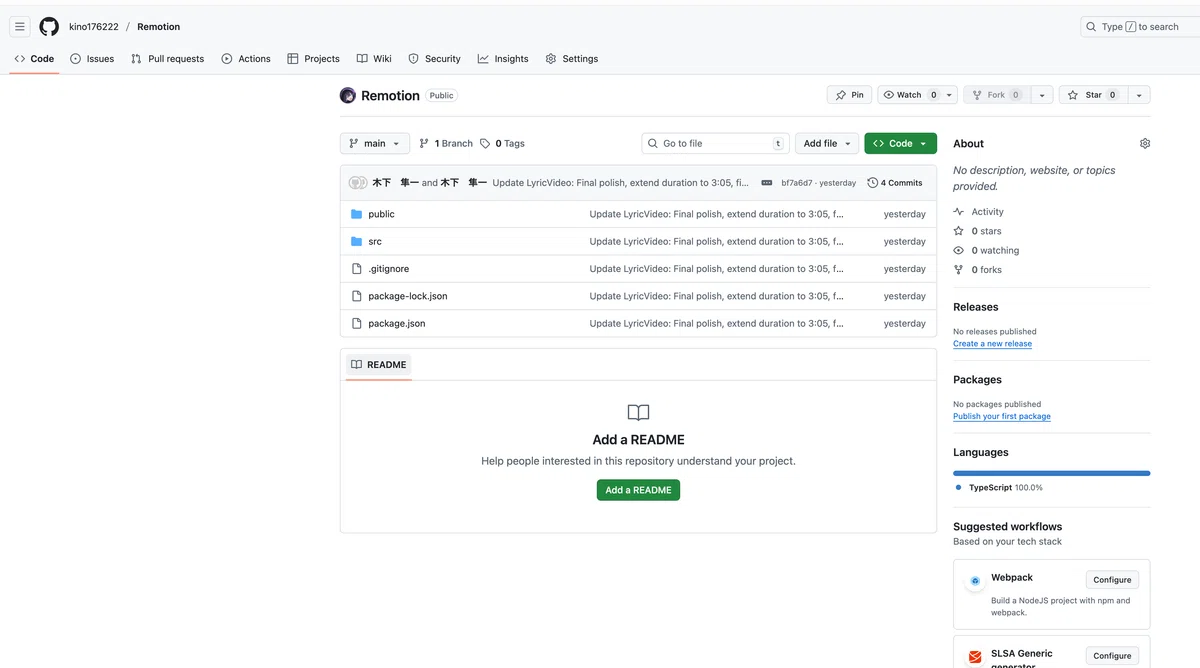1200x668 pixels.
Task: Open the Packages heading link
Action: pos(977,380)
